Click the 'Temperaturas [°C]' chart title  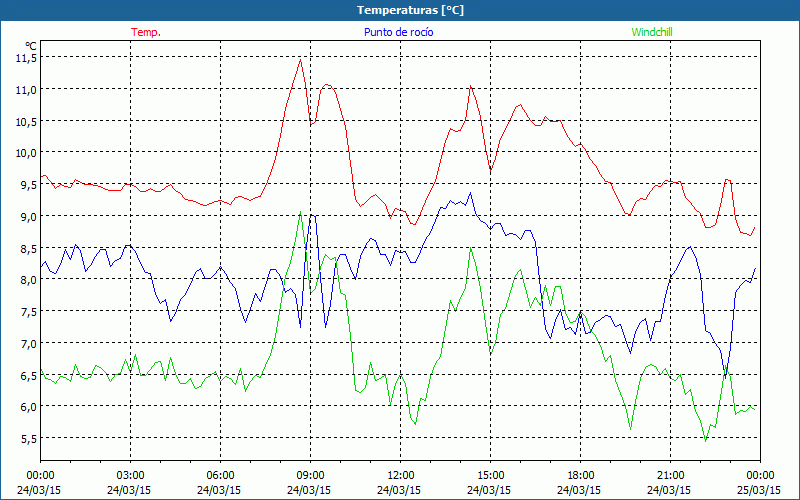(x=410, y=10)
